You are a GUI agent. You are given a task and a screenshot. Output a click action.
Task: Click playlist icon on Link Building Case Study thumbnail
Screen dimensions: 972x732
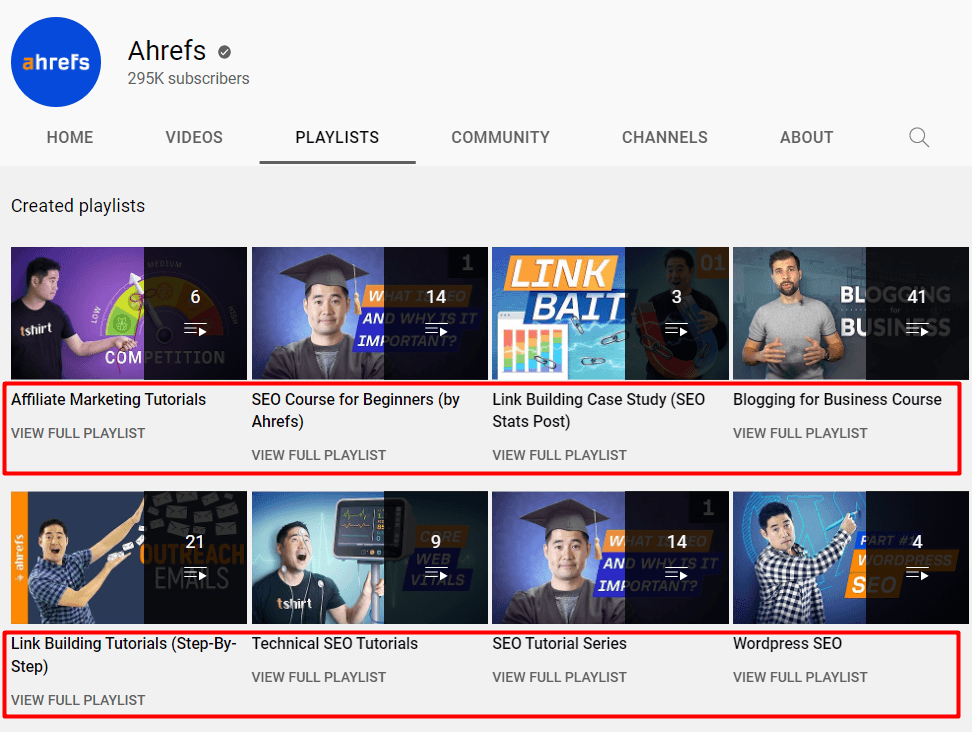(x=676, y=330)
